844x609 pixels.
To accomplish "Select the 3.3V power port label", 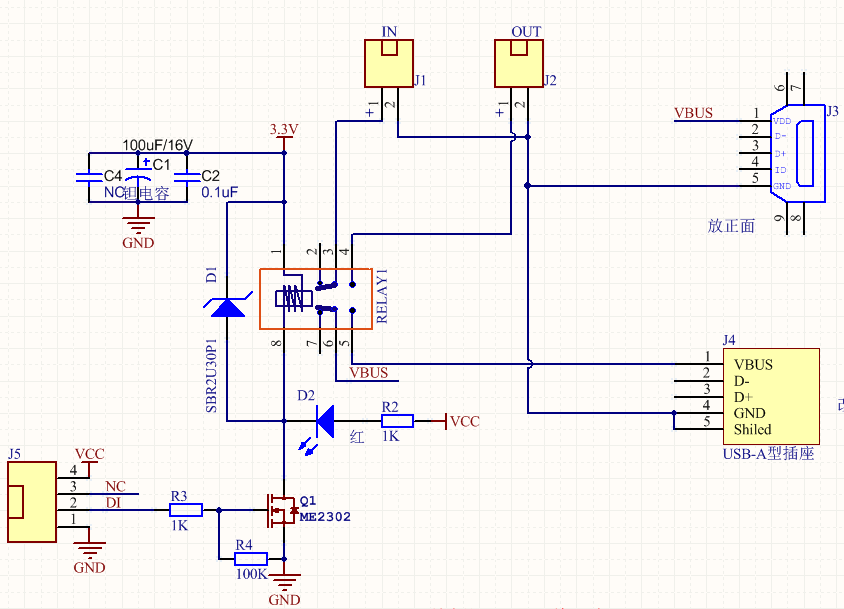I will point(284,130).
